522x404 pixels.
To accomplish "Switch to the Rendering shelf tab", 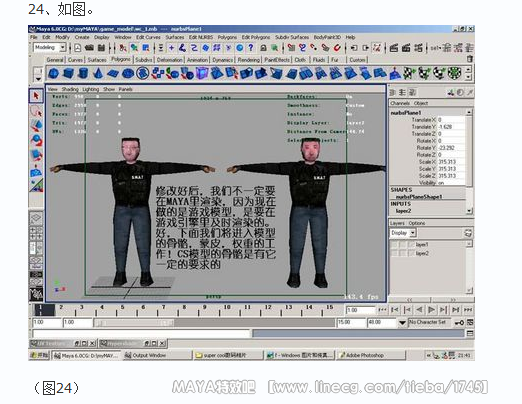I will pyautogui.click(x=249, y=60).
